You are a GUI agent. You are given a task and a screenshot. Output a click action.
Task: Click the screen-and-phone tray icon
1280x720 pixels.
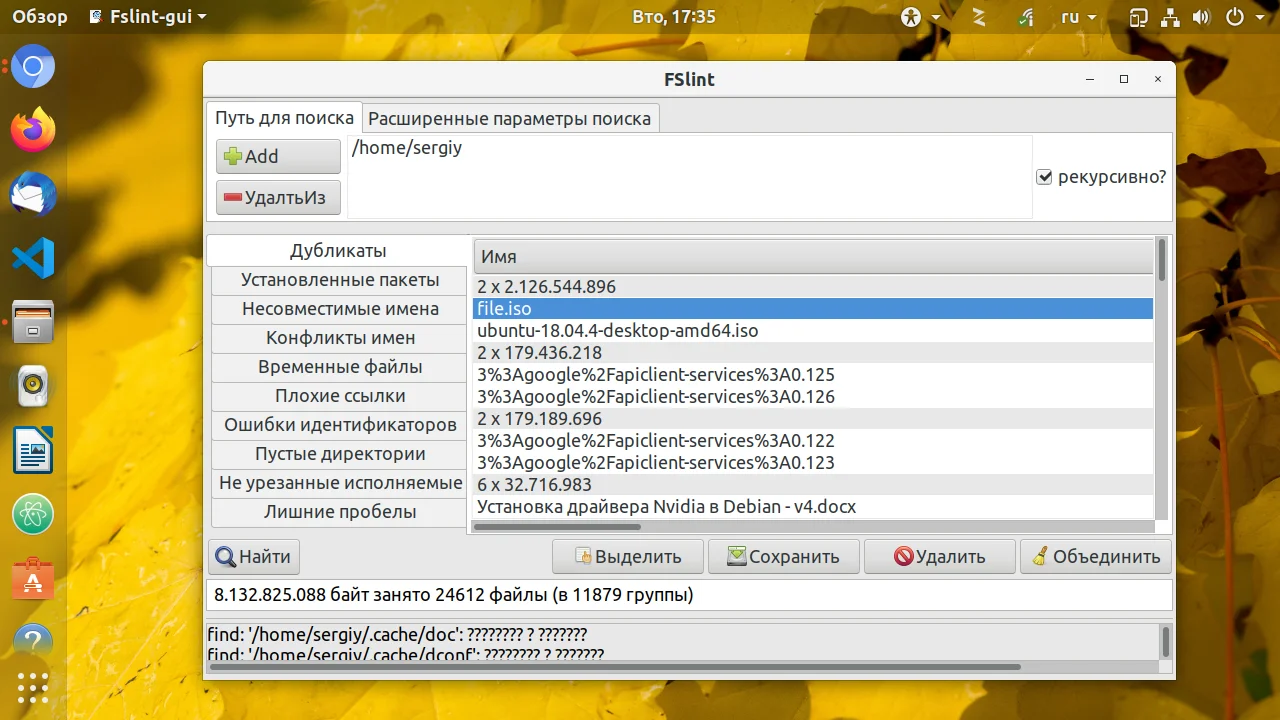click(x=1139, y=17)
